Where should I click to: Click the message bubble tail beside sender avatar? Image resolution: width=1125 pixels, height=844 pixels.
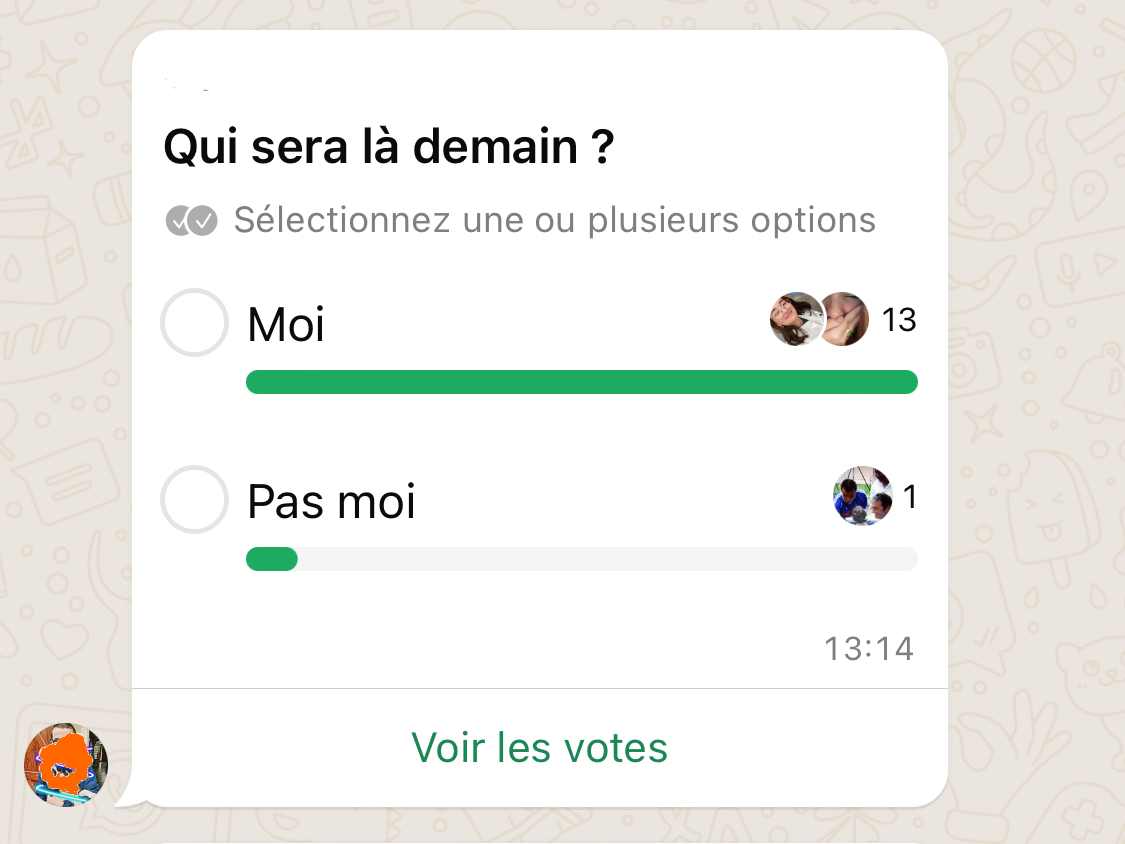coord(129,796)
